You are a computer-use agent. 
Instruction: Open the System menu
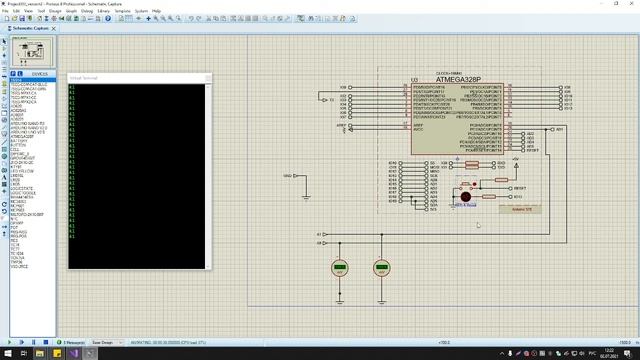click(x=141, y=11)
